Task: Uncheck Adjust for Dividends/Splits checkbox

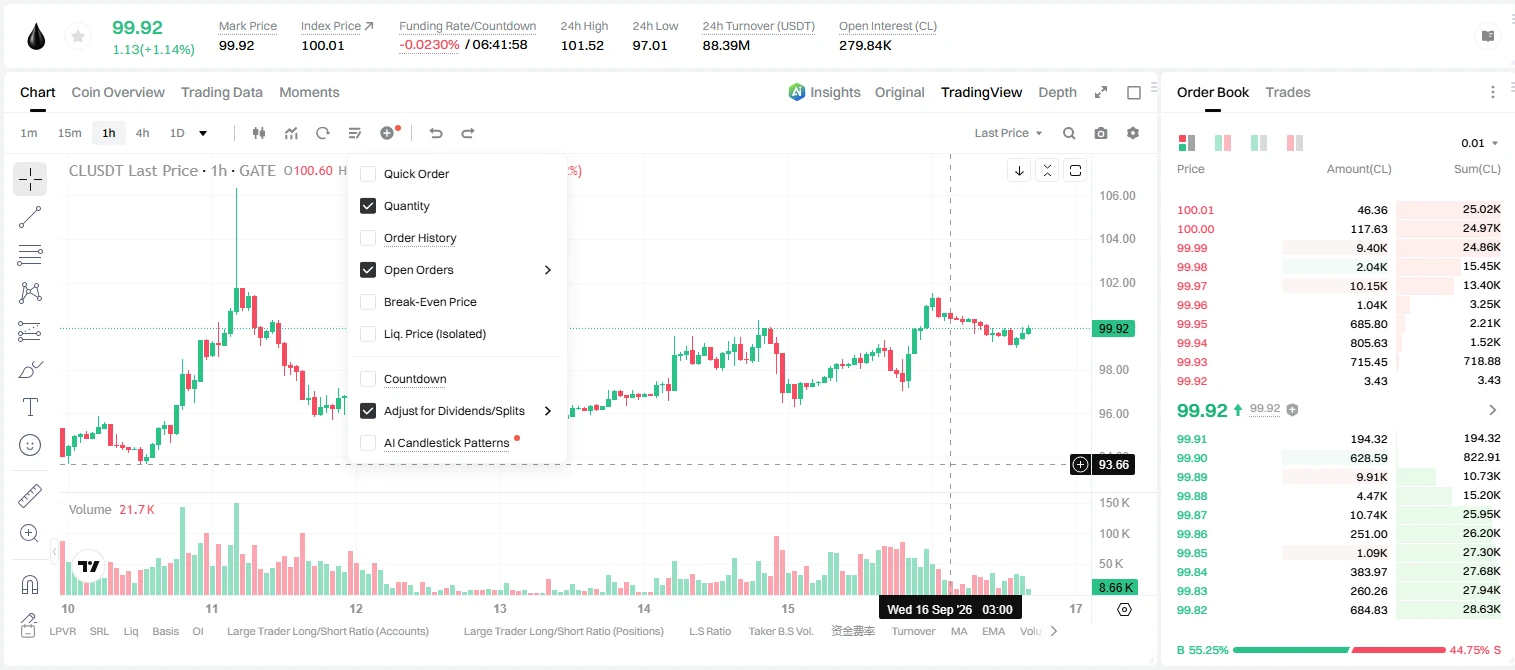Action: point(368,411)
